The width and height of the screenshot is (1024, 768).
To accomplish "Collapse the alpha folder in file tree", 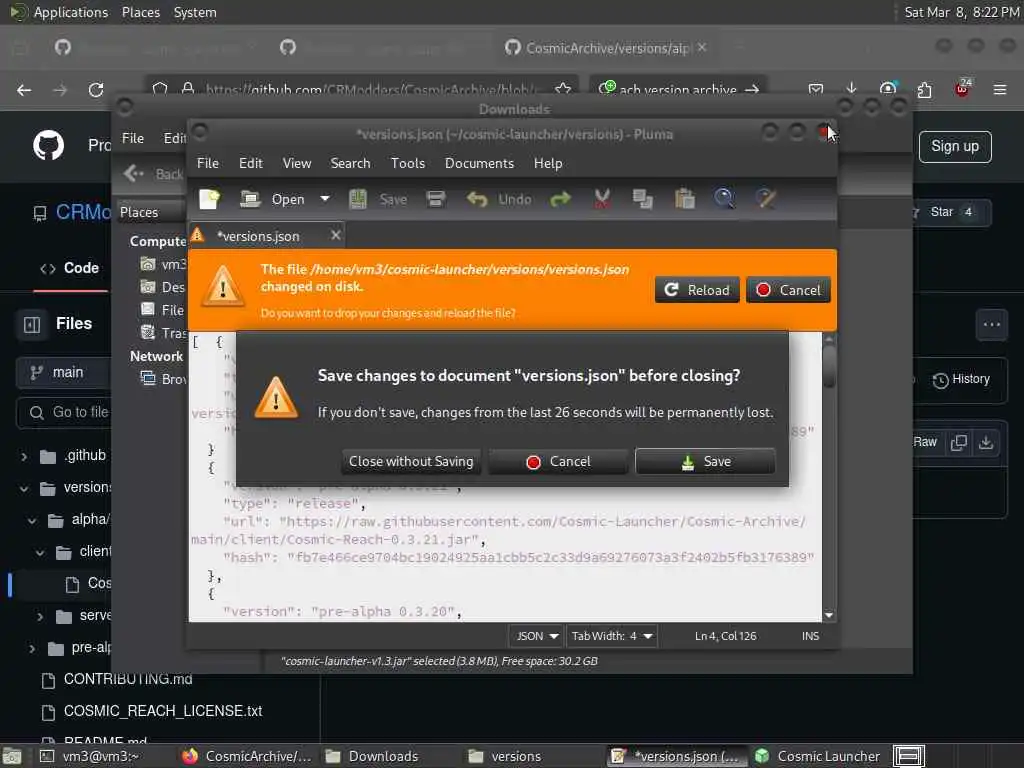I will click(x=32, y=520).
